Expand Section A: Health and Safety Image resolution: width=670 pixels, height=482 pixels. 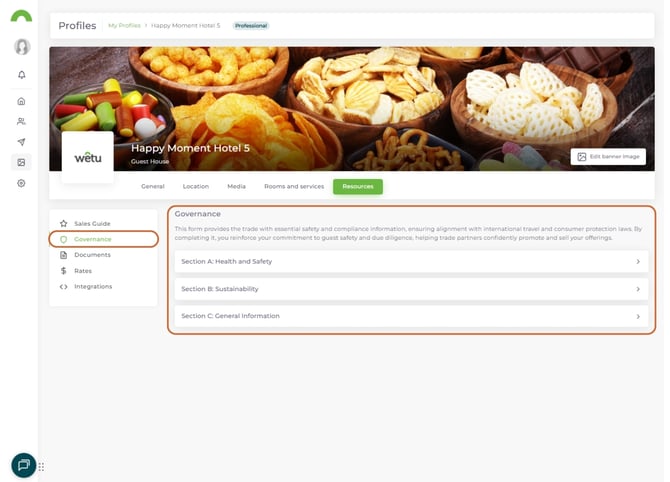click(411, 262)
